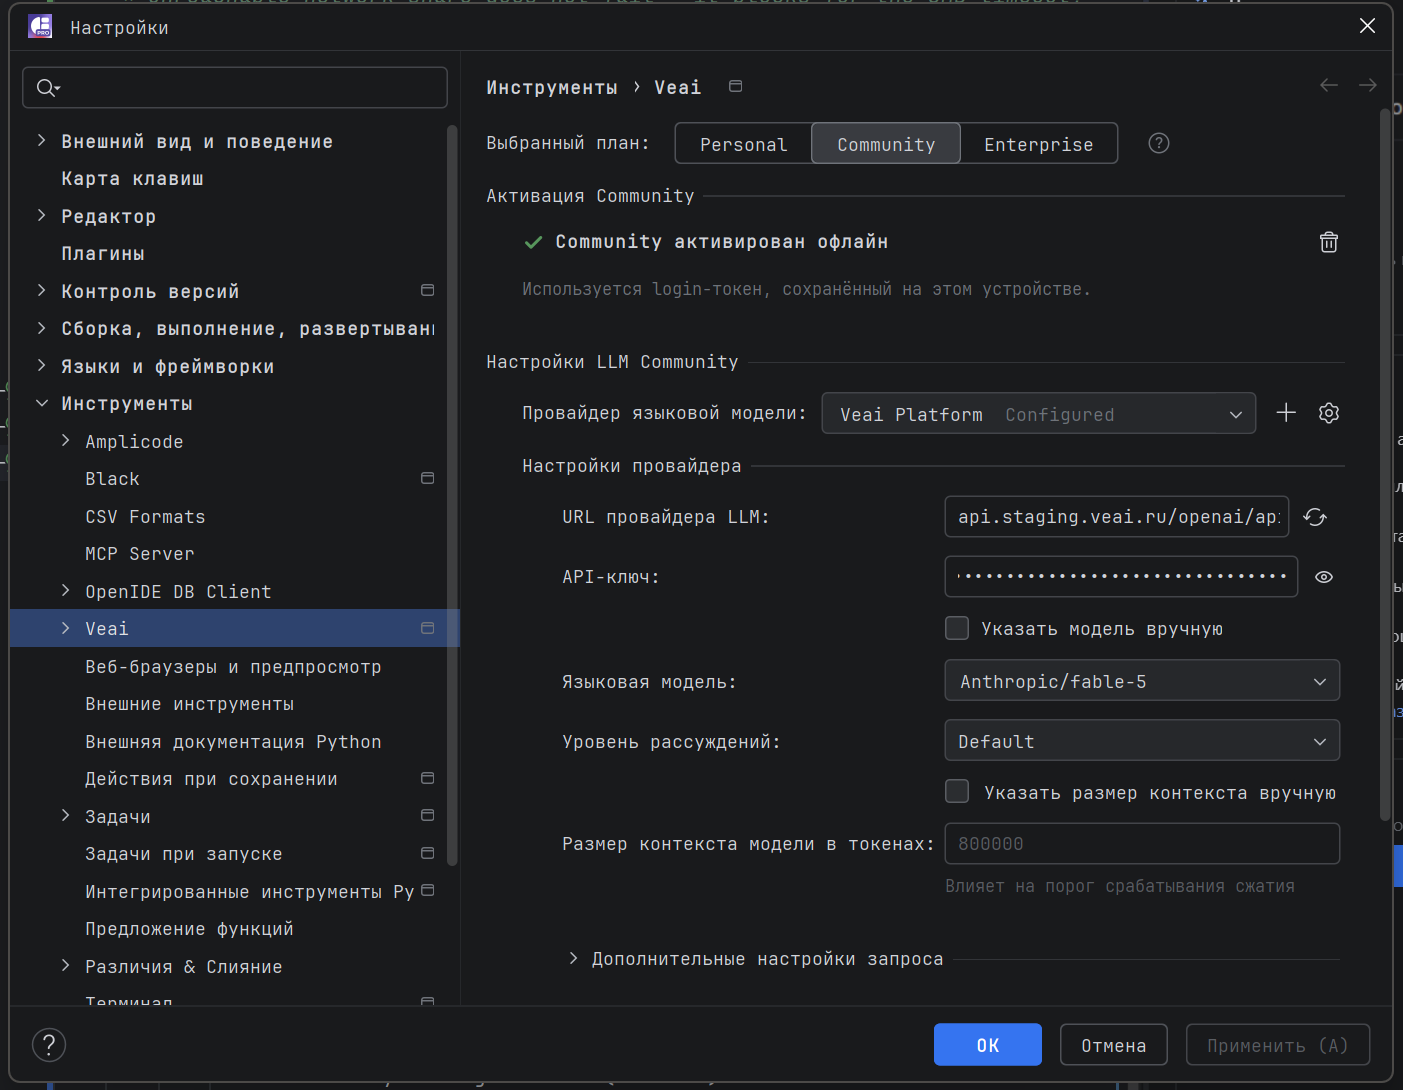
Task: Delete the Community activation with trash icon
Action: tap(1328, 242)
